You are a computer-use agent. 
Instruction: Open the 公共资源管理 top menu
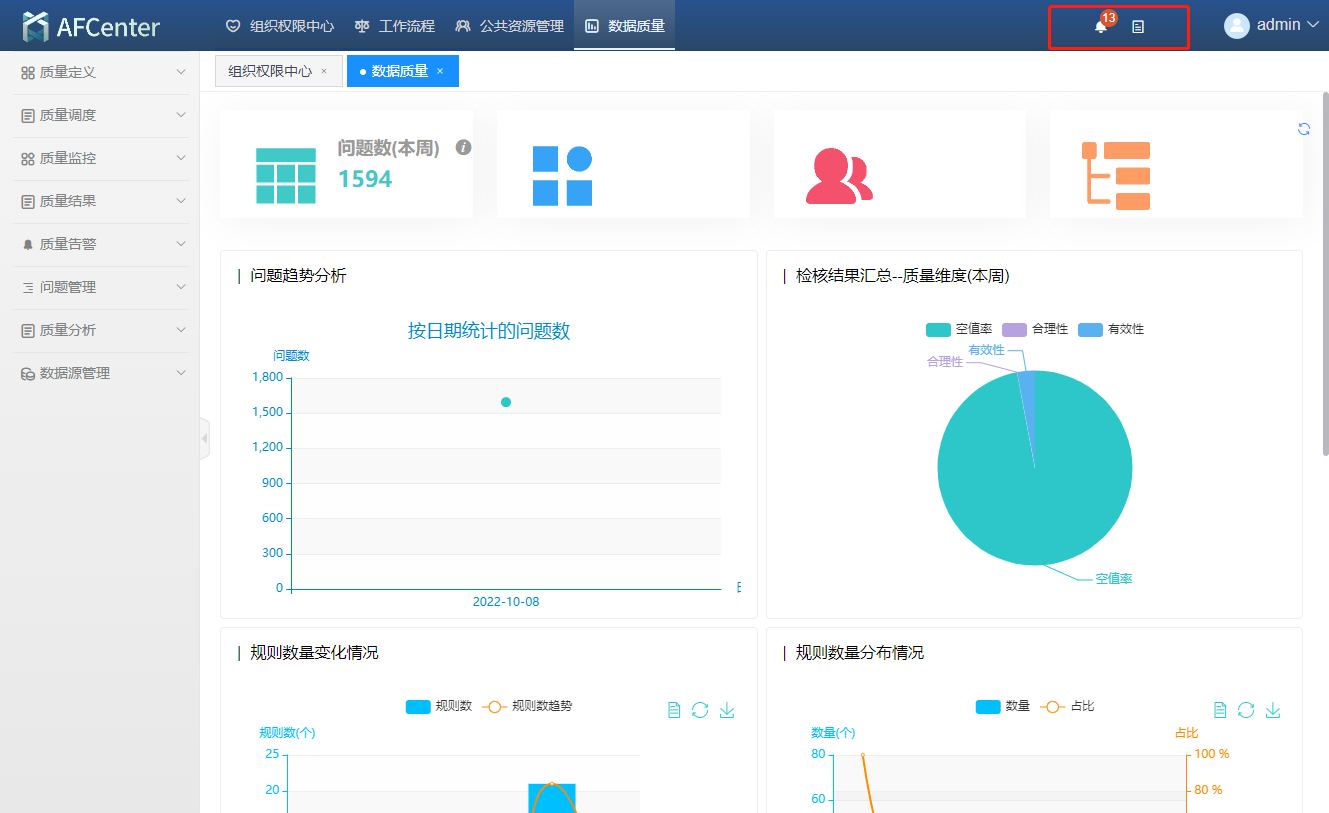click(509, 26)
